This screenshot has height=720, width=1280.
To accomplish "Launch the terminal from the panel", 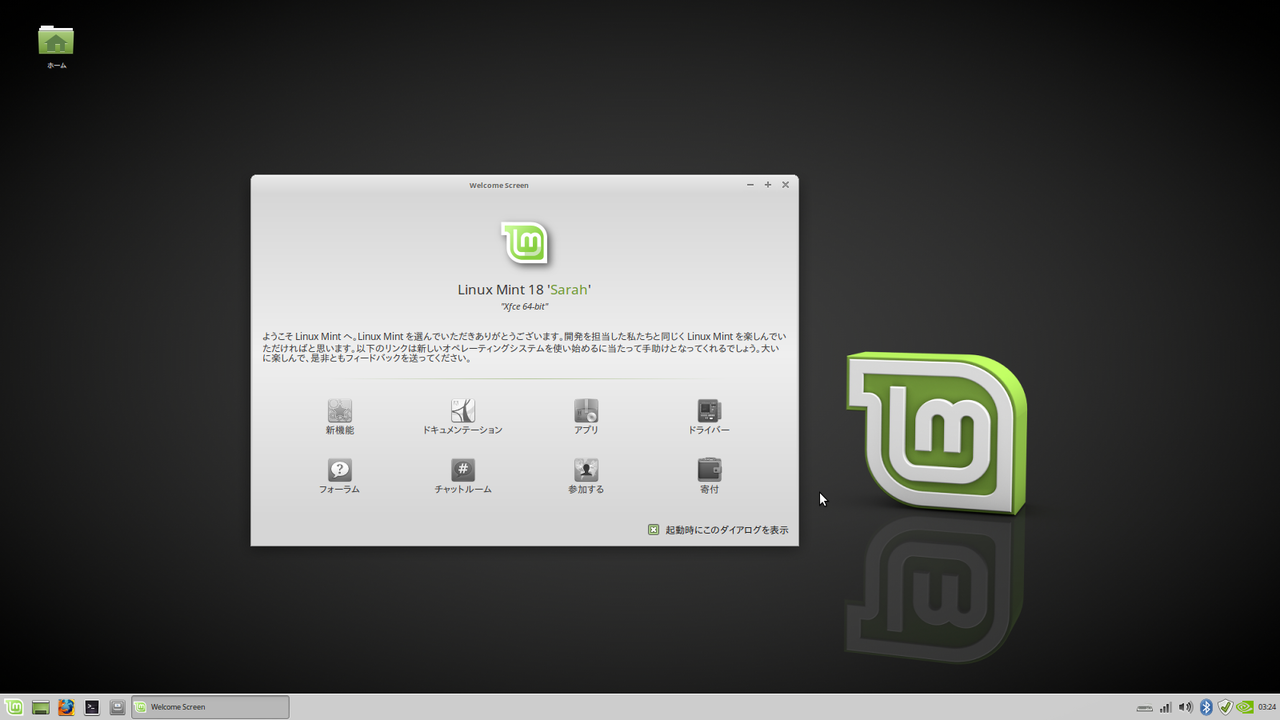I will 92,707.
